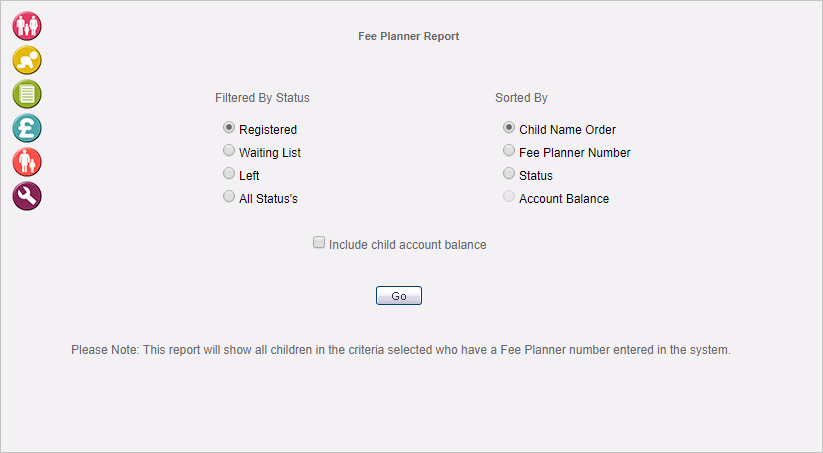Click the Go button

pos(399,296)
